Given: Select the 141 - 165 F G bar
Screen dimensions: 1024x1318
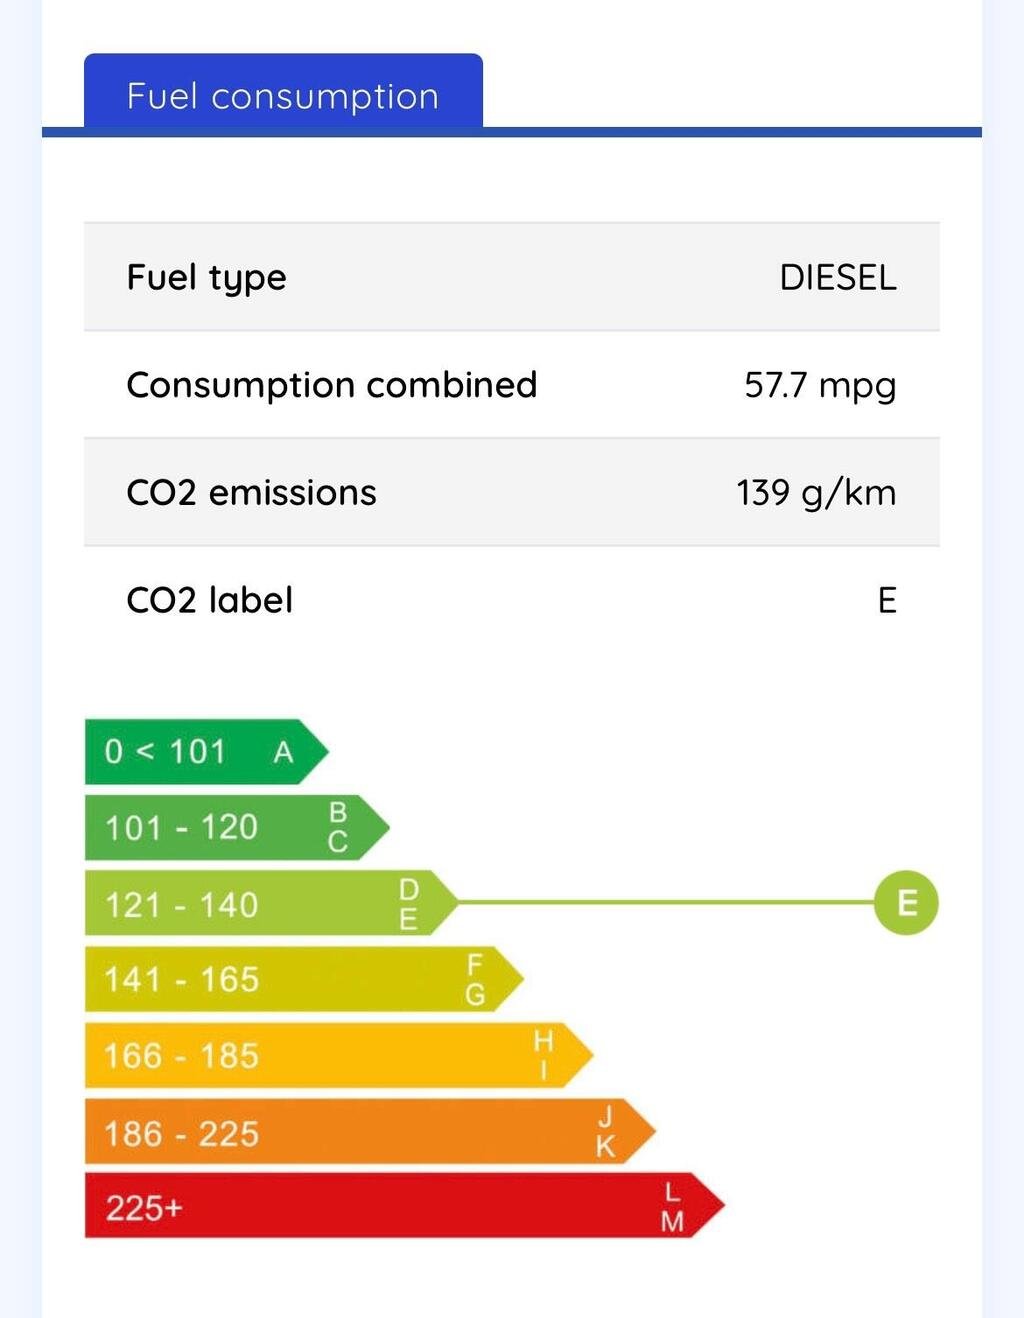Looking at the screenshot, I should (304, 979).
